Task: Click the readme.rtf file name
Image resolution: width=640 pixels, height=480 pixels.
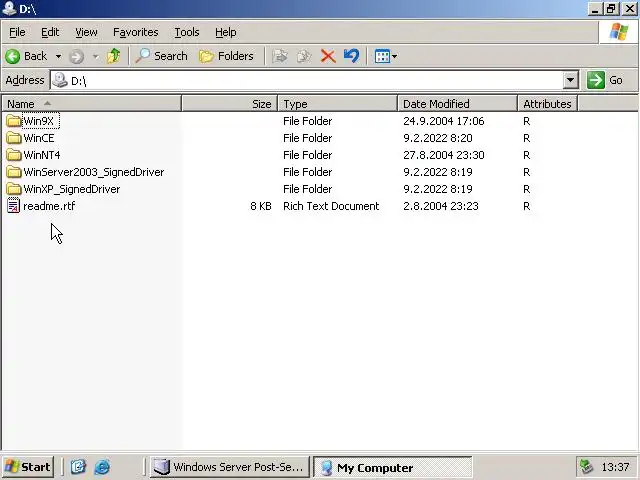Action: (x=49, y=206)
